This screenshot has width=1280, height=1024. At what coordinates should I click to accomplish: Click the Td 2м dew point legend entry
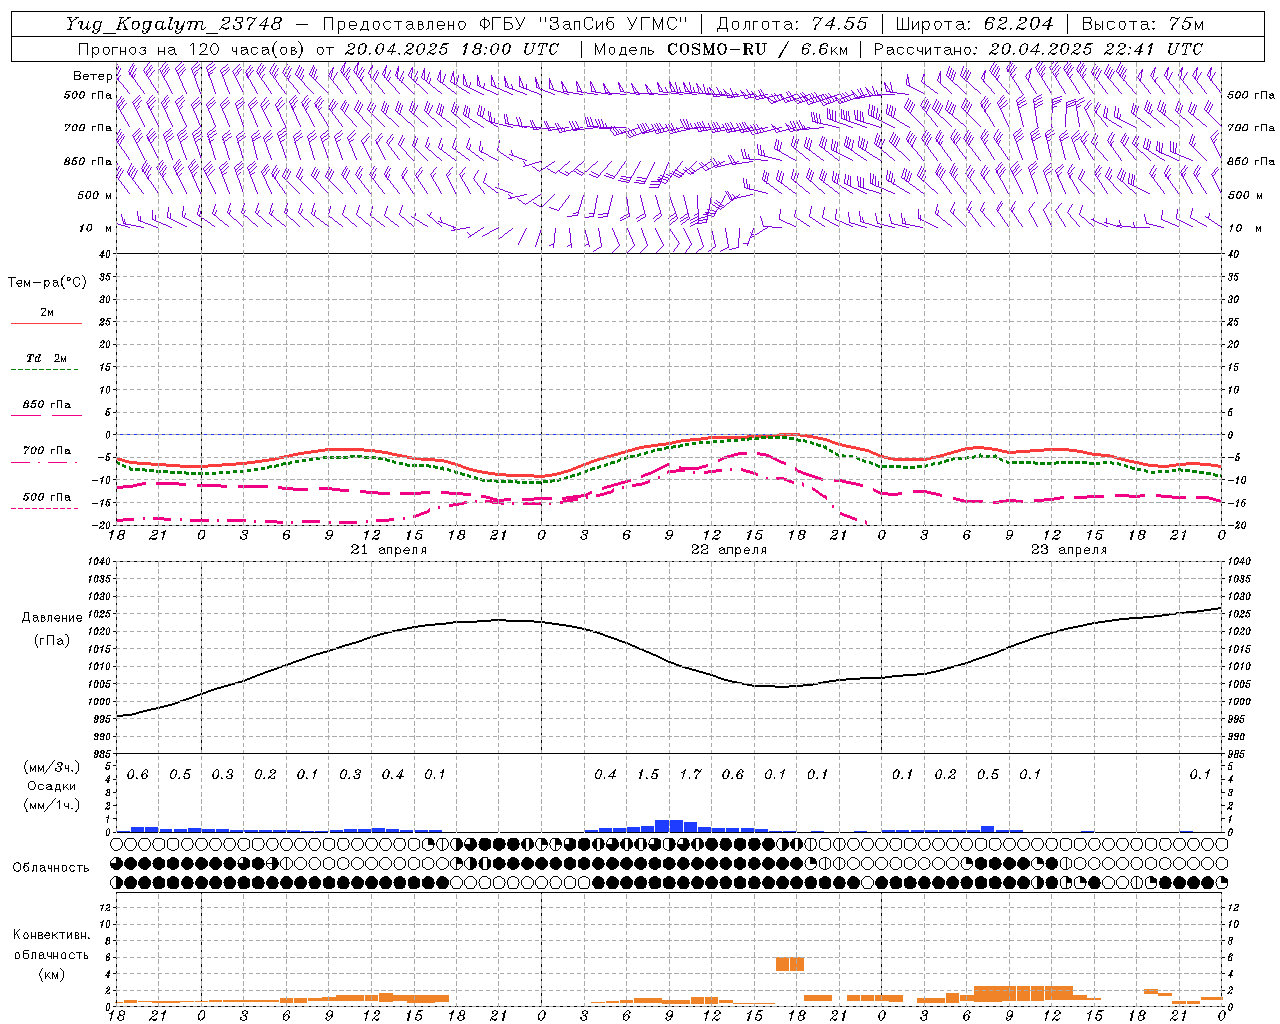(47, 358)
